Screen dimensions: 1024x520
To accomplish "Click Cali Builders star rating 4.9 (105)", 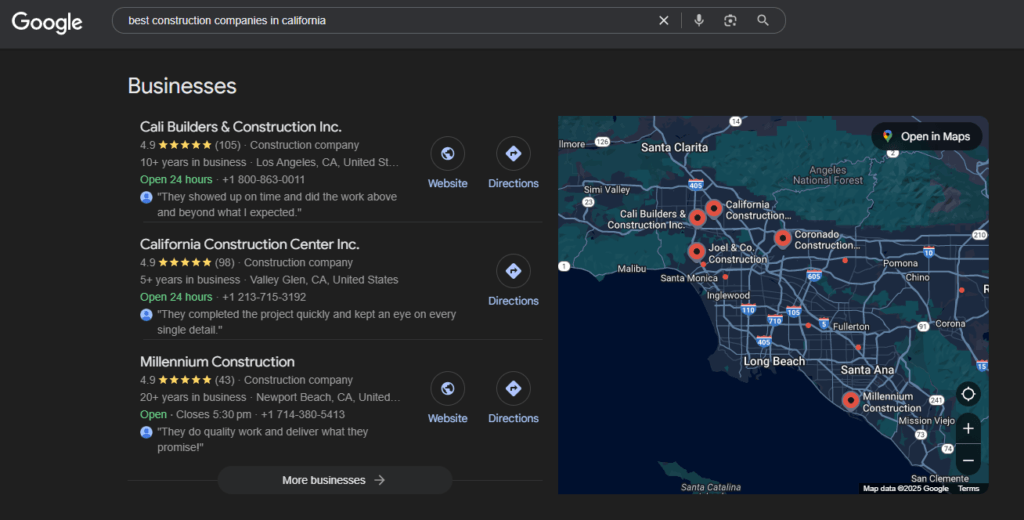I will (190, 145).
